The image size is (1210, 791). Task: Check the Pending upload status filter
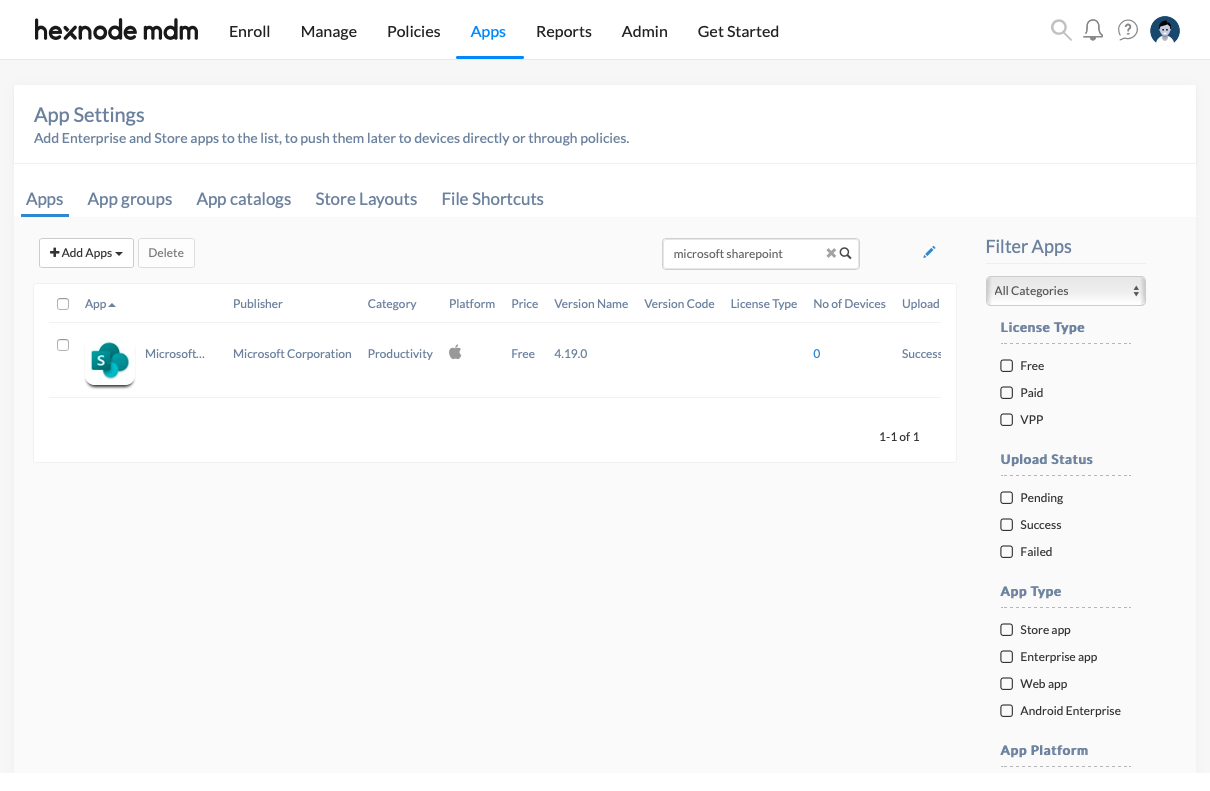pos(1007,498)
